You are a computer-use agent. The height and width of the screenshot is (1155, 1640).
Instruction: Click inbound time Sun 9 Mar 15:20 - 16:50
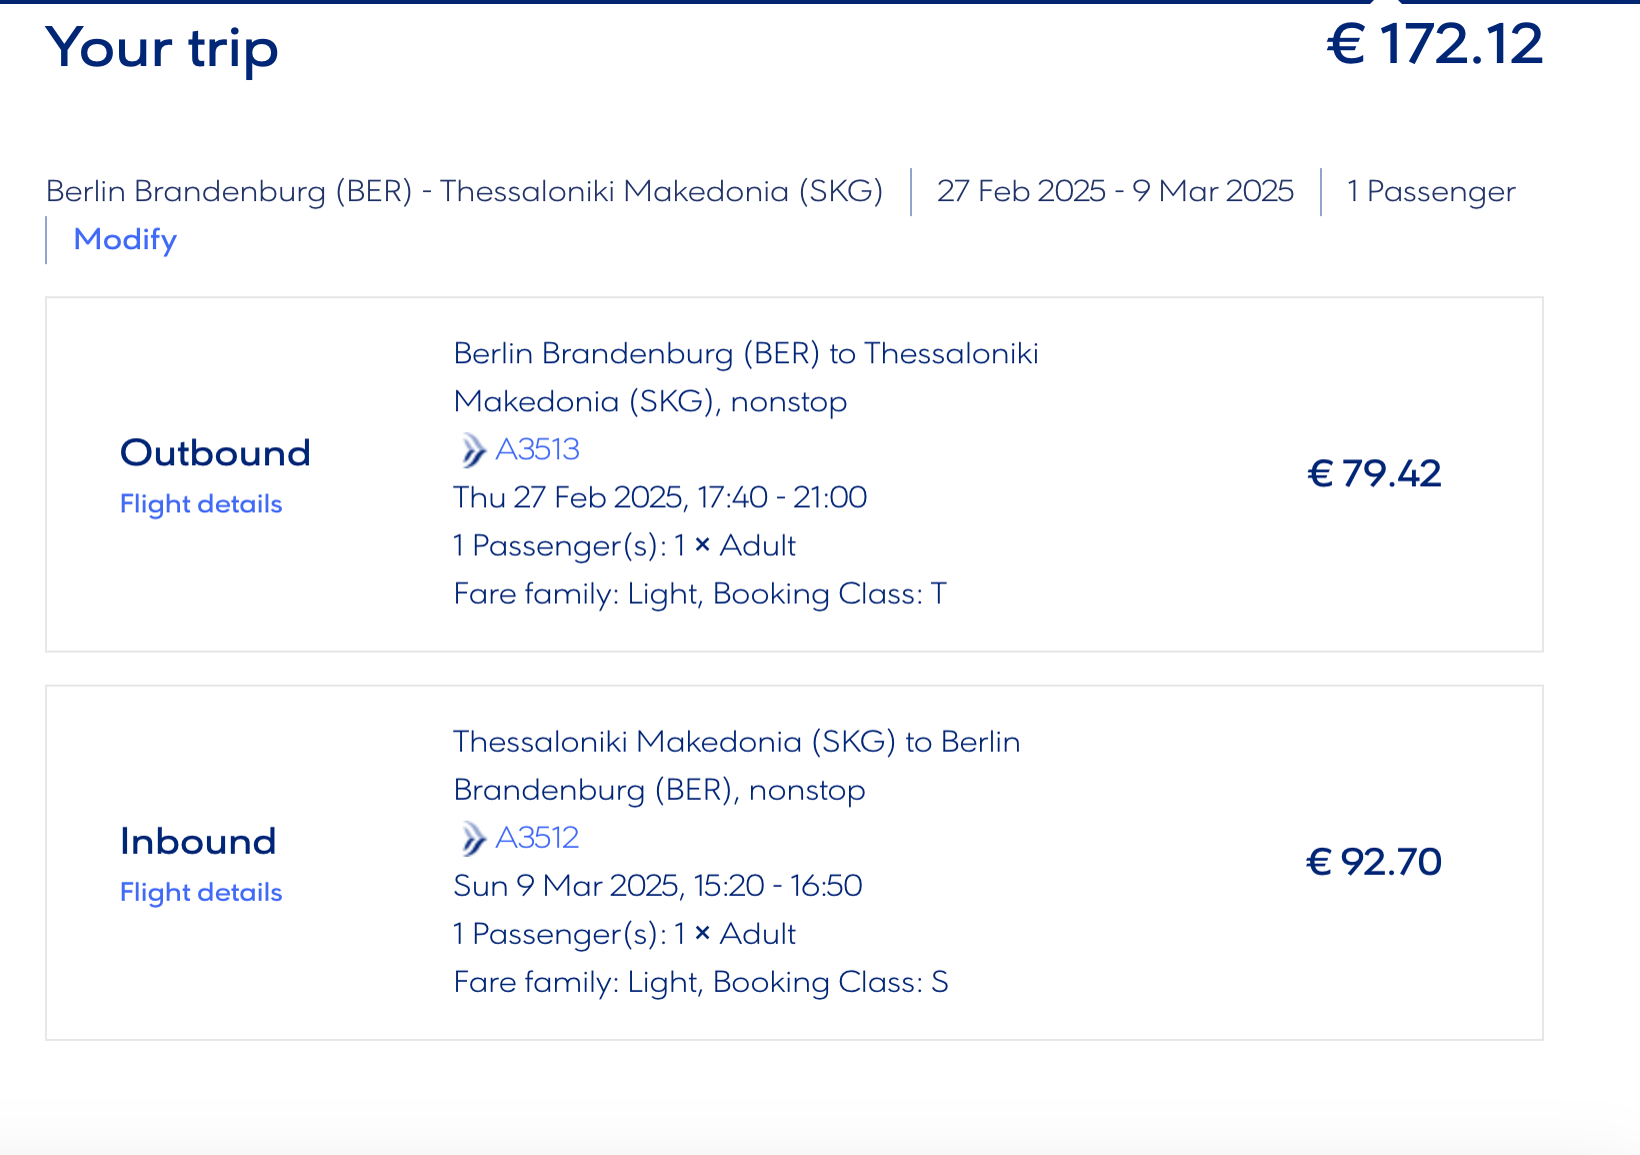(x=658, y=886)
